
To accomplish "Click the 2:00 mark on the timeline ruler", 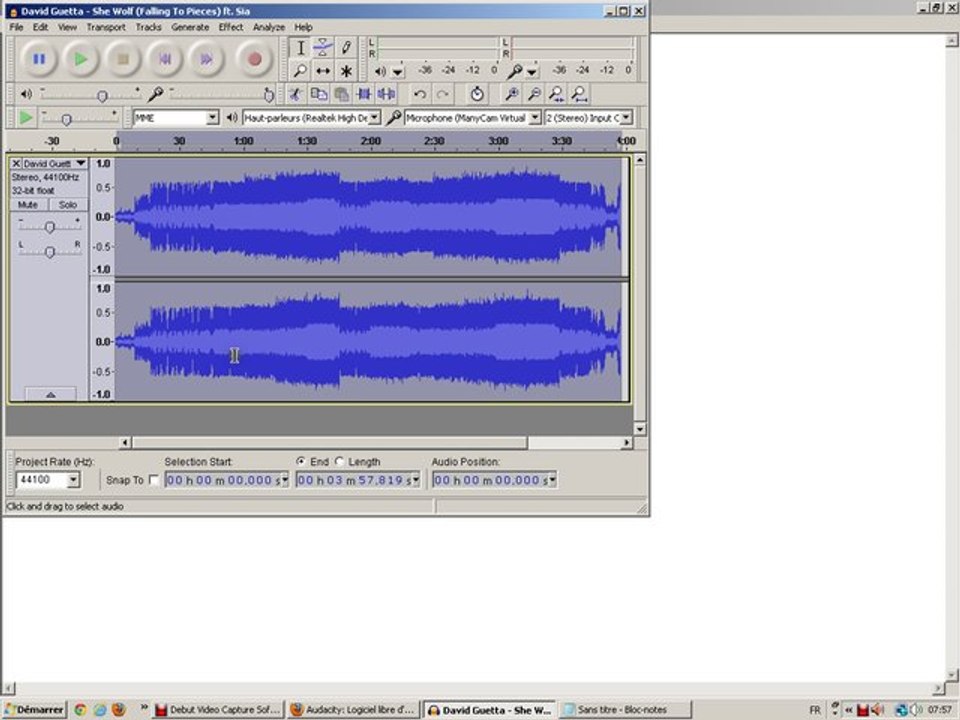I will click(x=370, y=141).
